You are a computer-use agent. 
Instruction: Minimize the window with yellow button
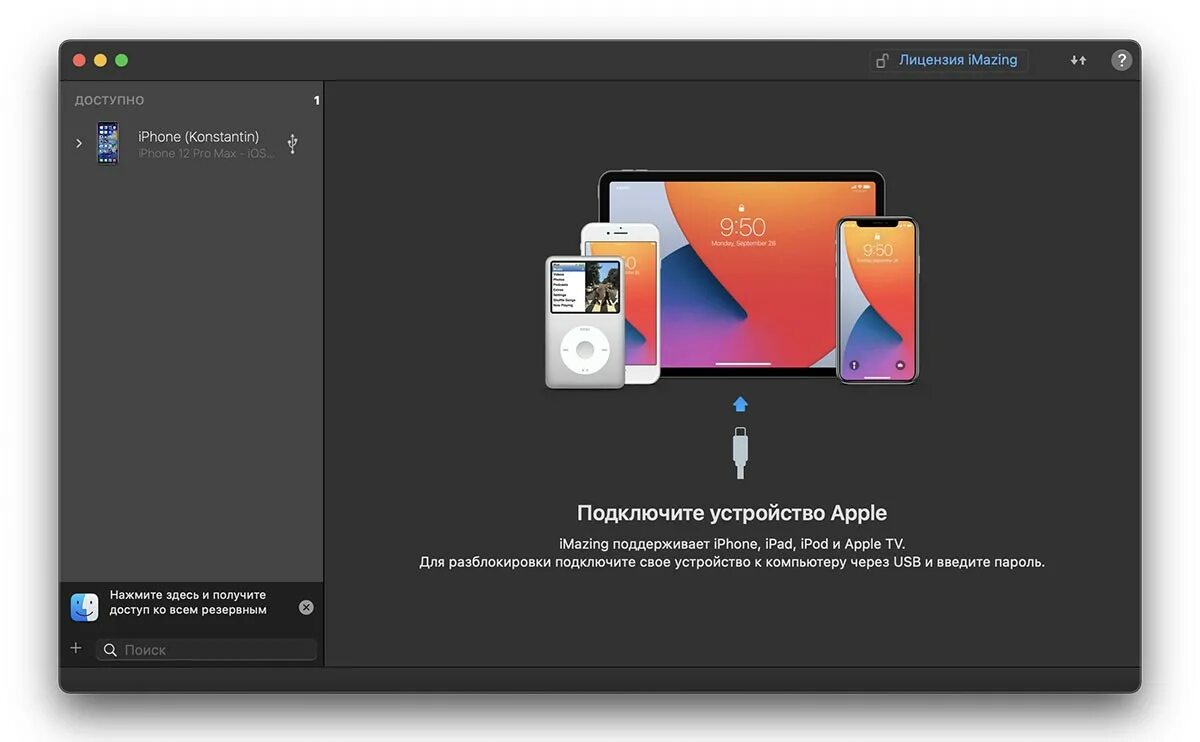(x=100, y=60)
